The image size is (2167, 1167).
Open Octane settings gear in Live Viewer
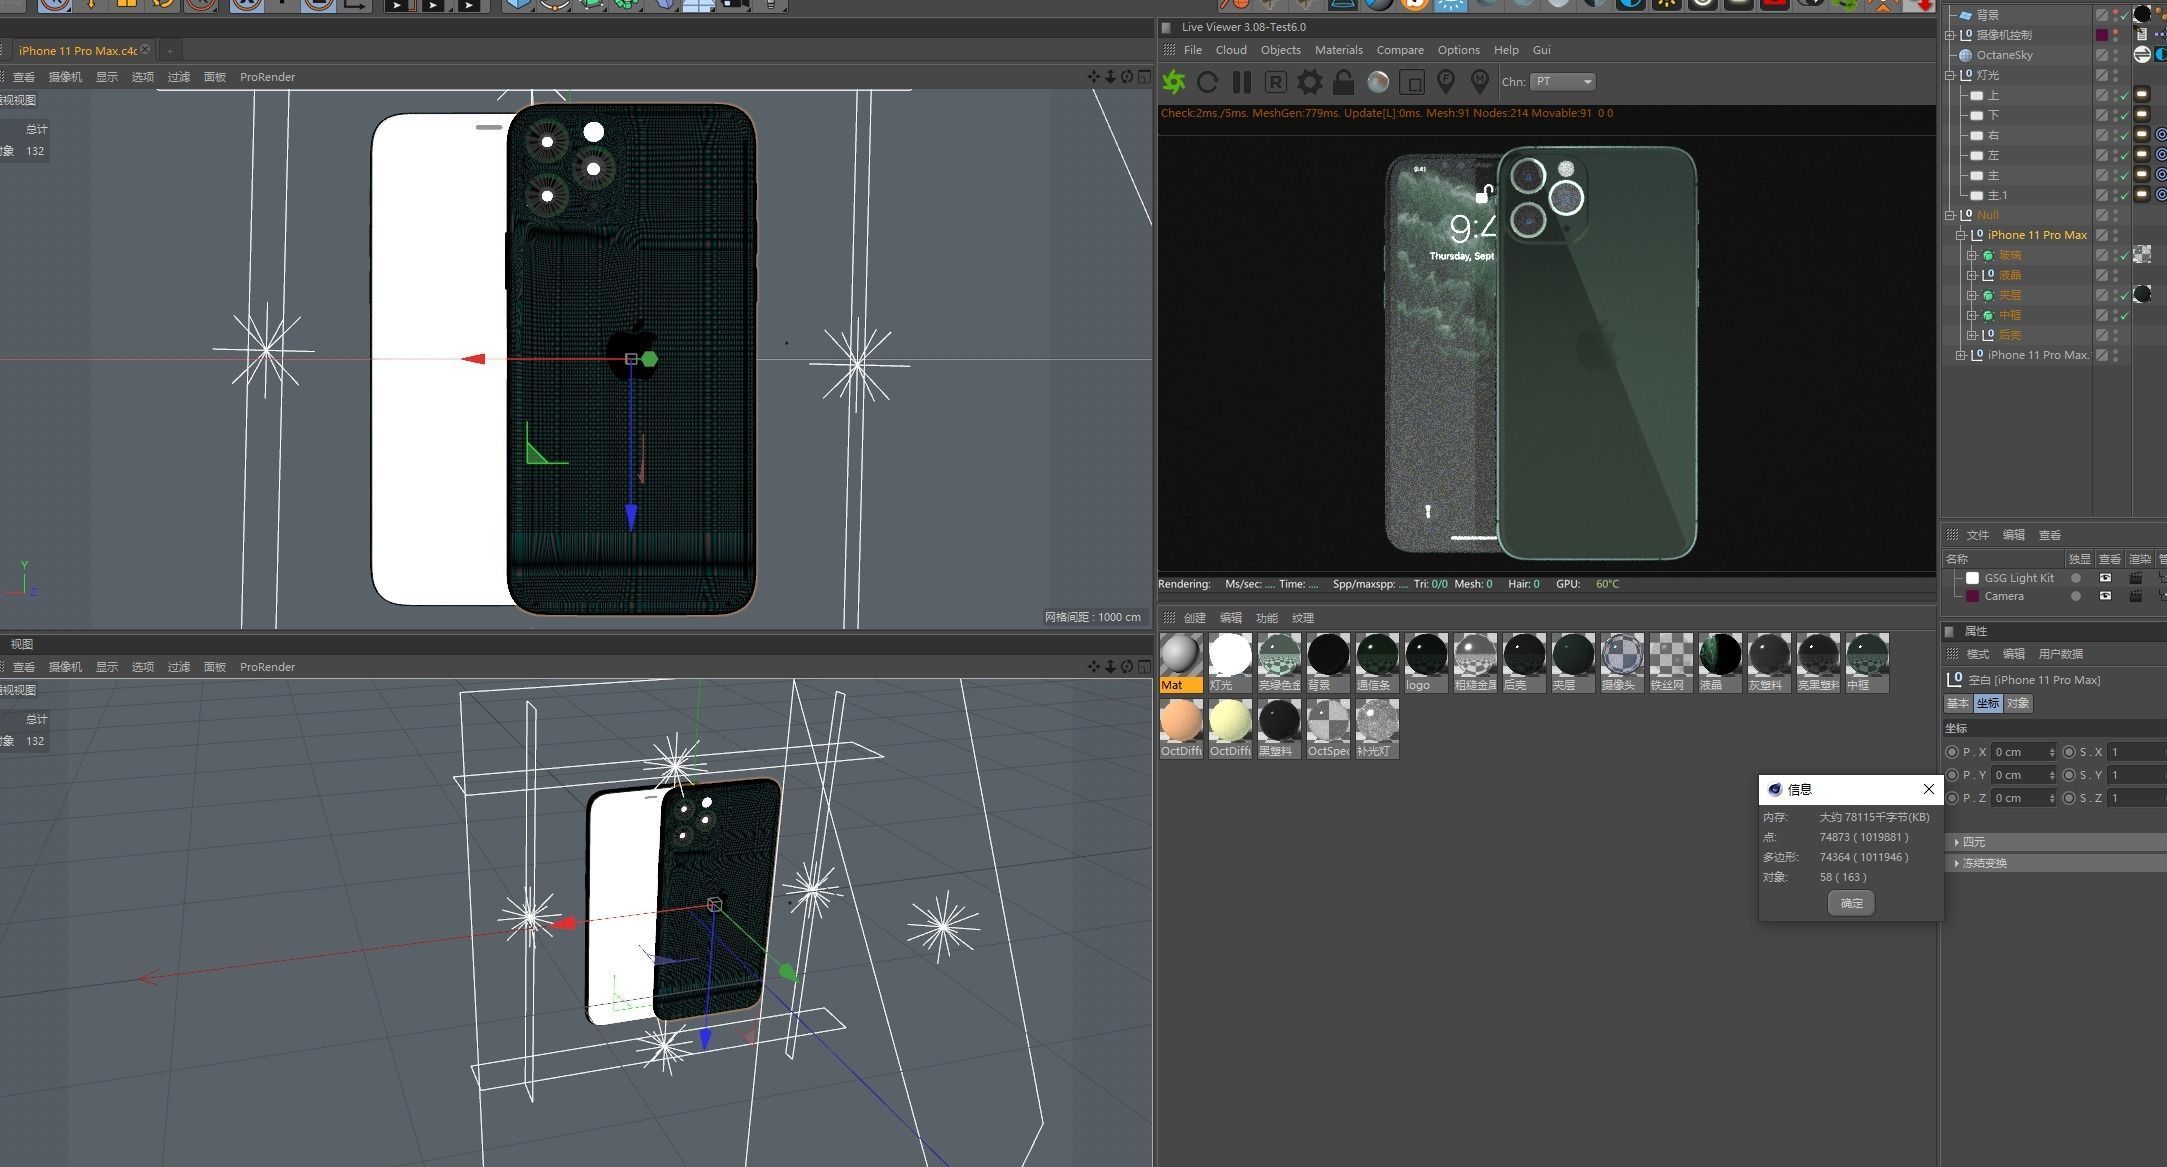1309,82
